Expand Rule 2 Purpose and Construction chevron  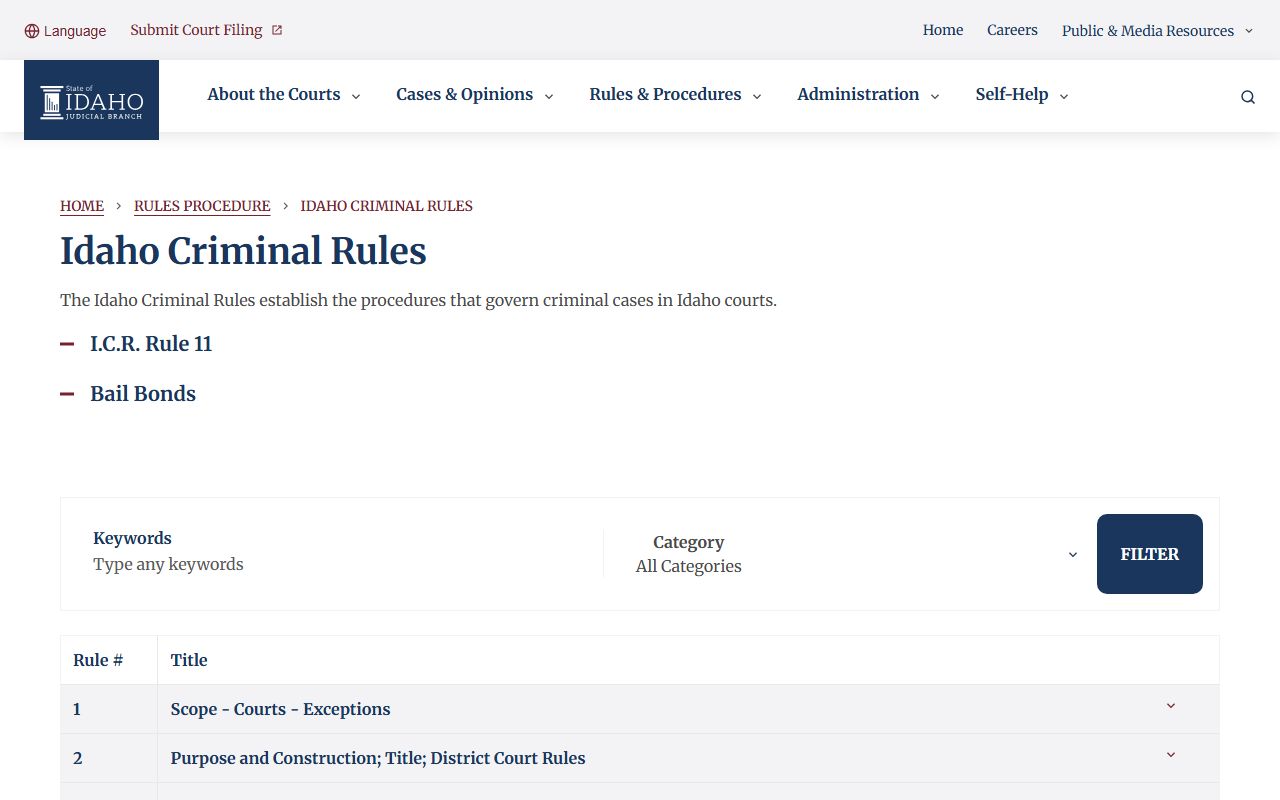click(1171, 755)
